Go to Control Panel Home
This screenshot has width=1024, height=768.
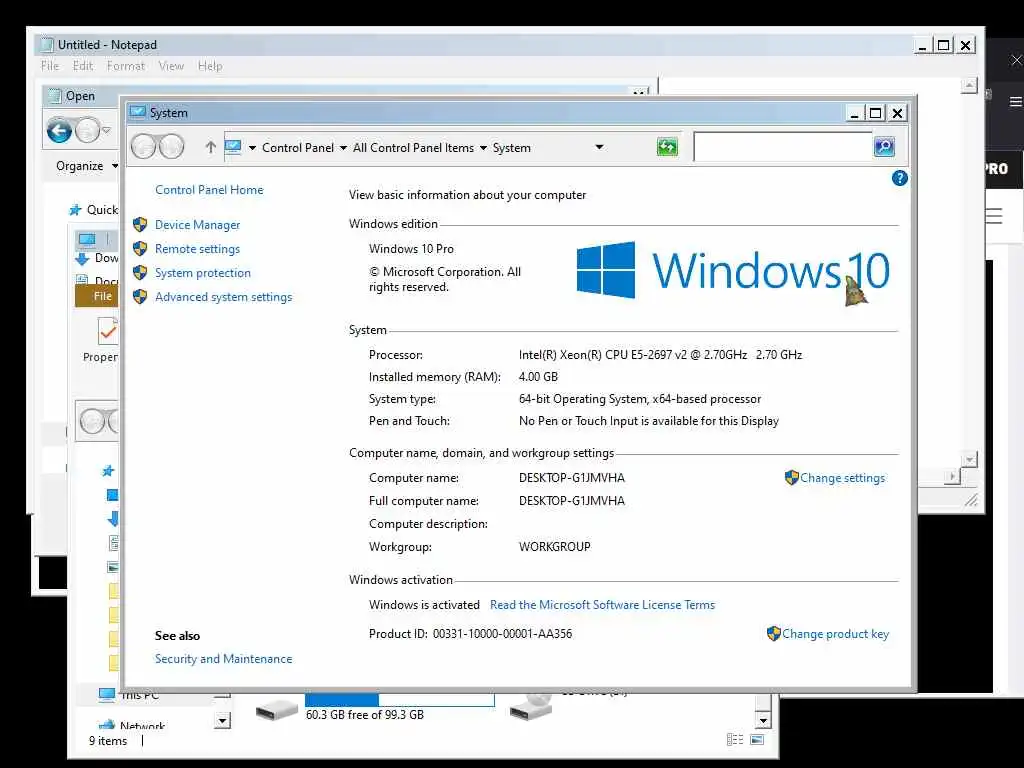pyautogui.click(x=209, y=189)
